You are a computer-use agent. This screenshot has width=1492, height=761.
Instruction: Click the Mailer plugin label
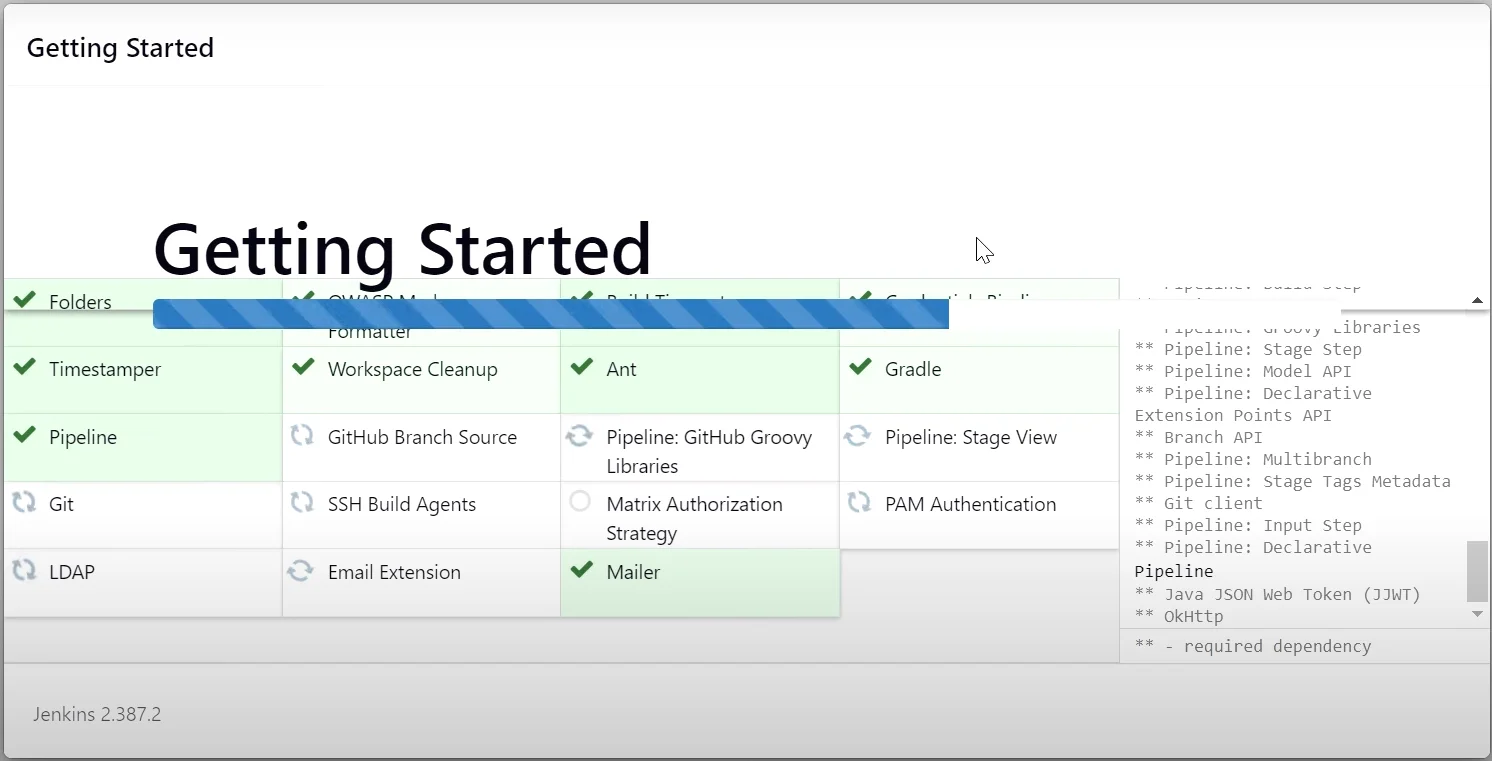click(x=633, y=572)
